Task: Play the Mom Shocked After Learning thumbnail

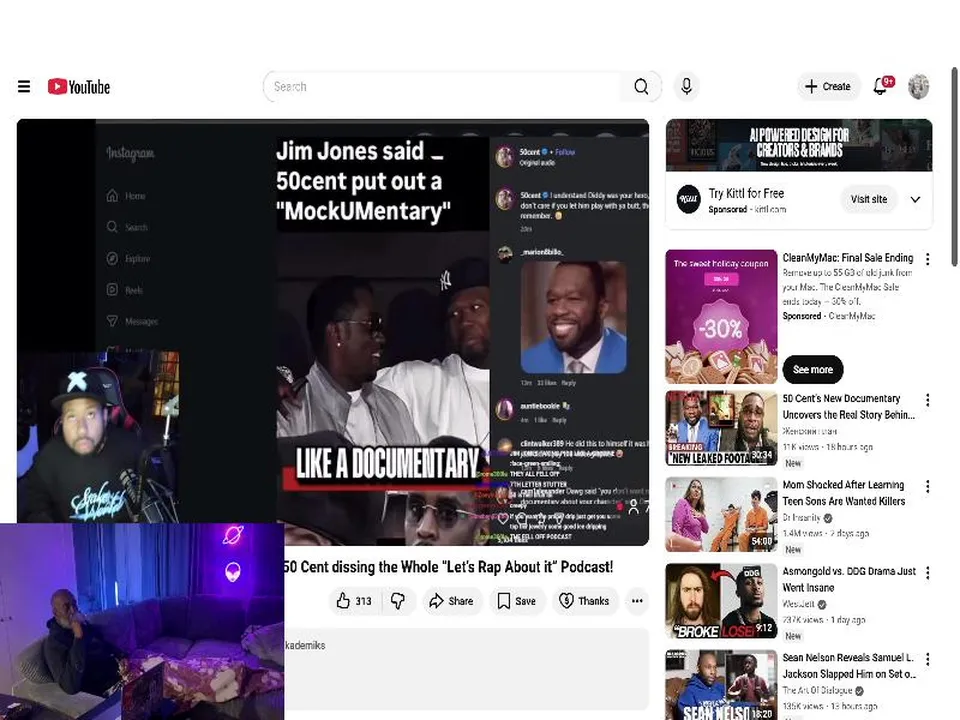Action: coord(721,515)
